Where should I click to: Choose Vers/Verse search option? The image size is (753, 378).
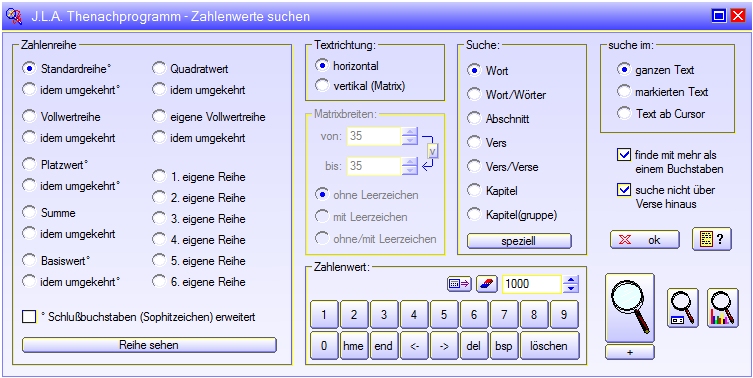[x=474, y=167]
